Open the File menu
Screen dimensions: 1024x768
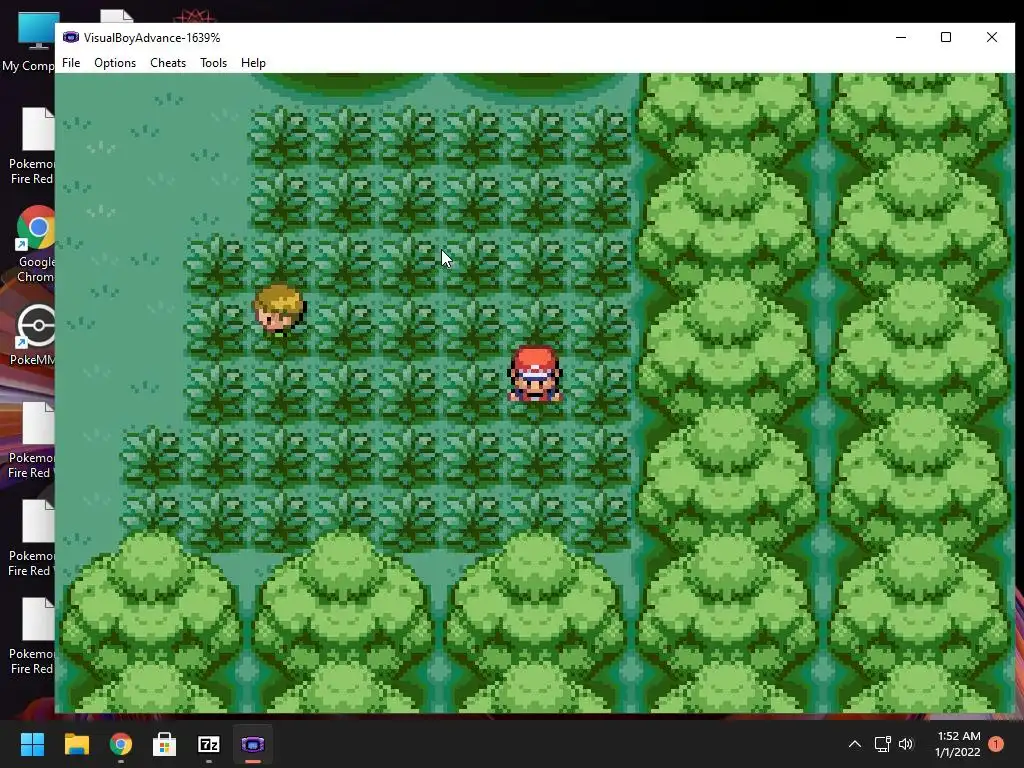tap(71, 63)
